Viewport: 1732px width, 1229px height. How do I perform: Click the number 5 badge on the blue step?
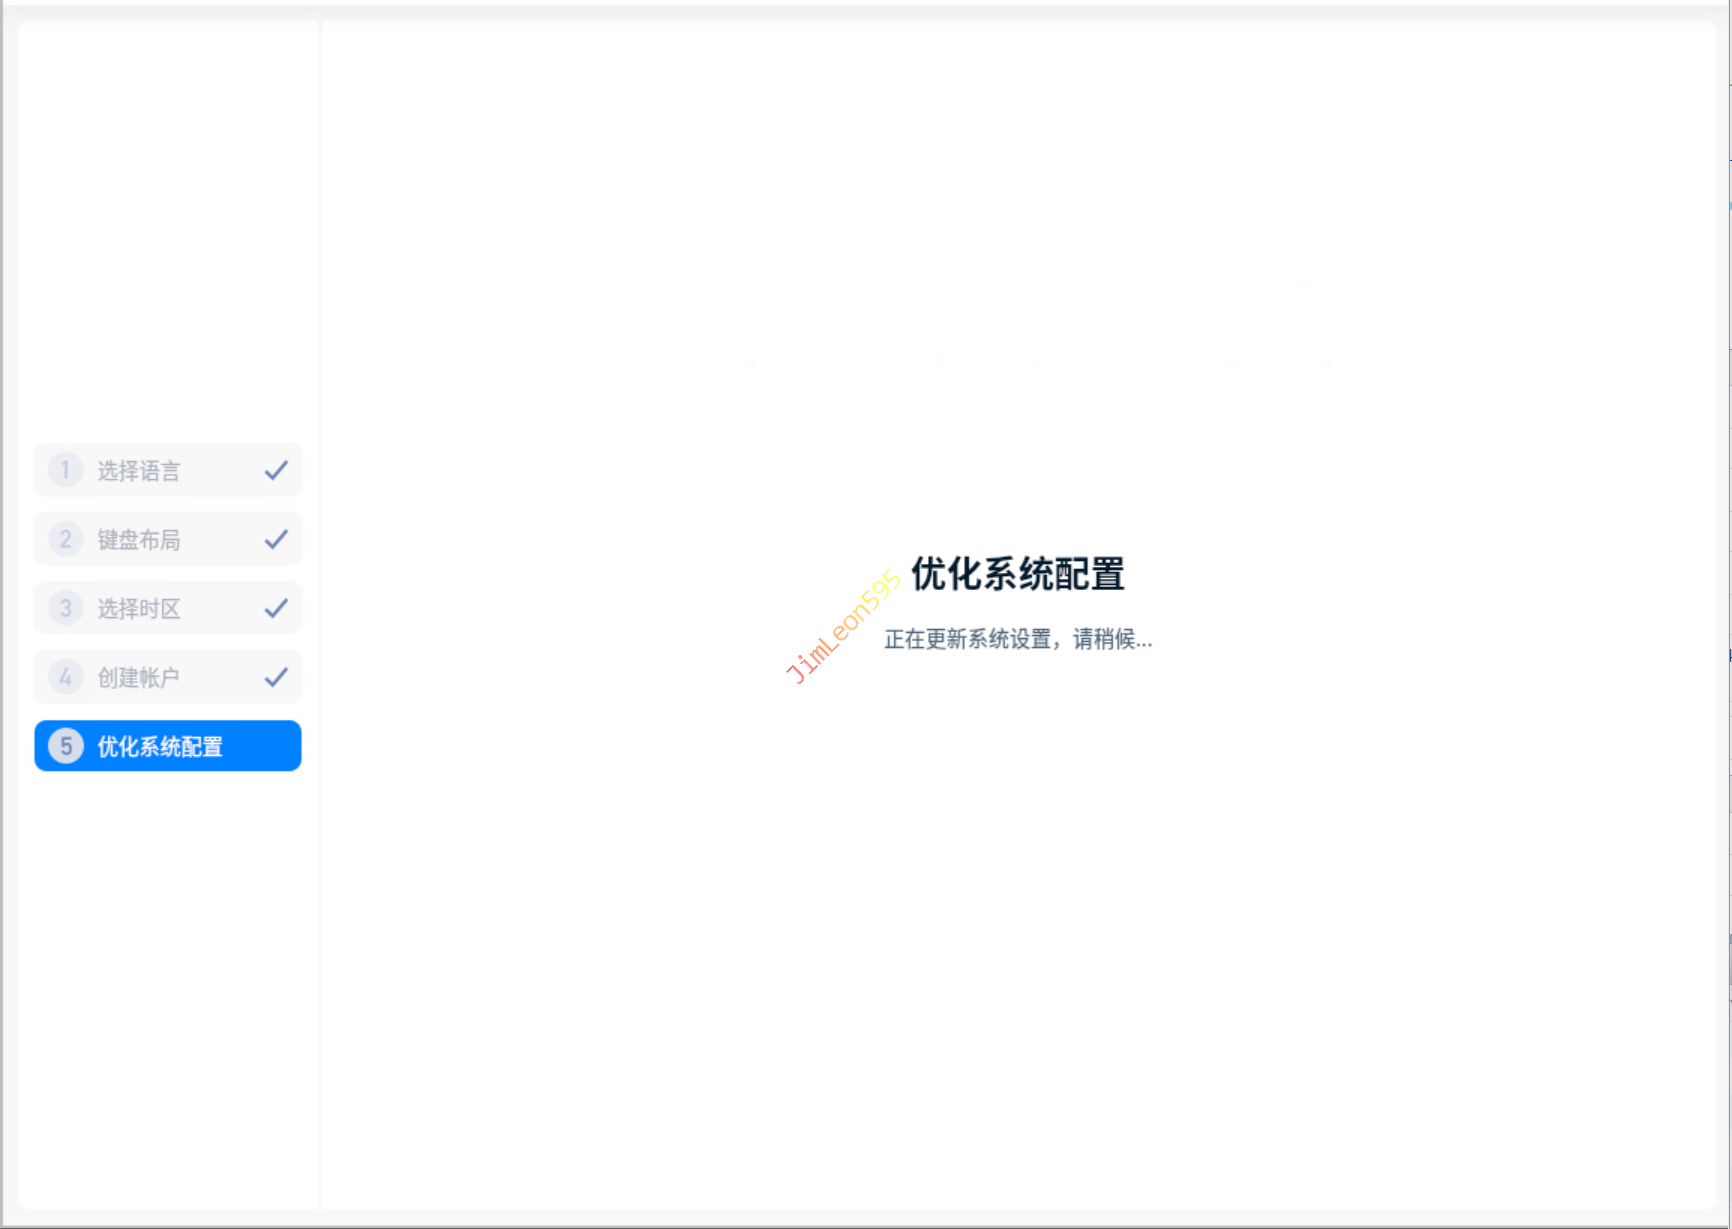[x=66, y=746]
